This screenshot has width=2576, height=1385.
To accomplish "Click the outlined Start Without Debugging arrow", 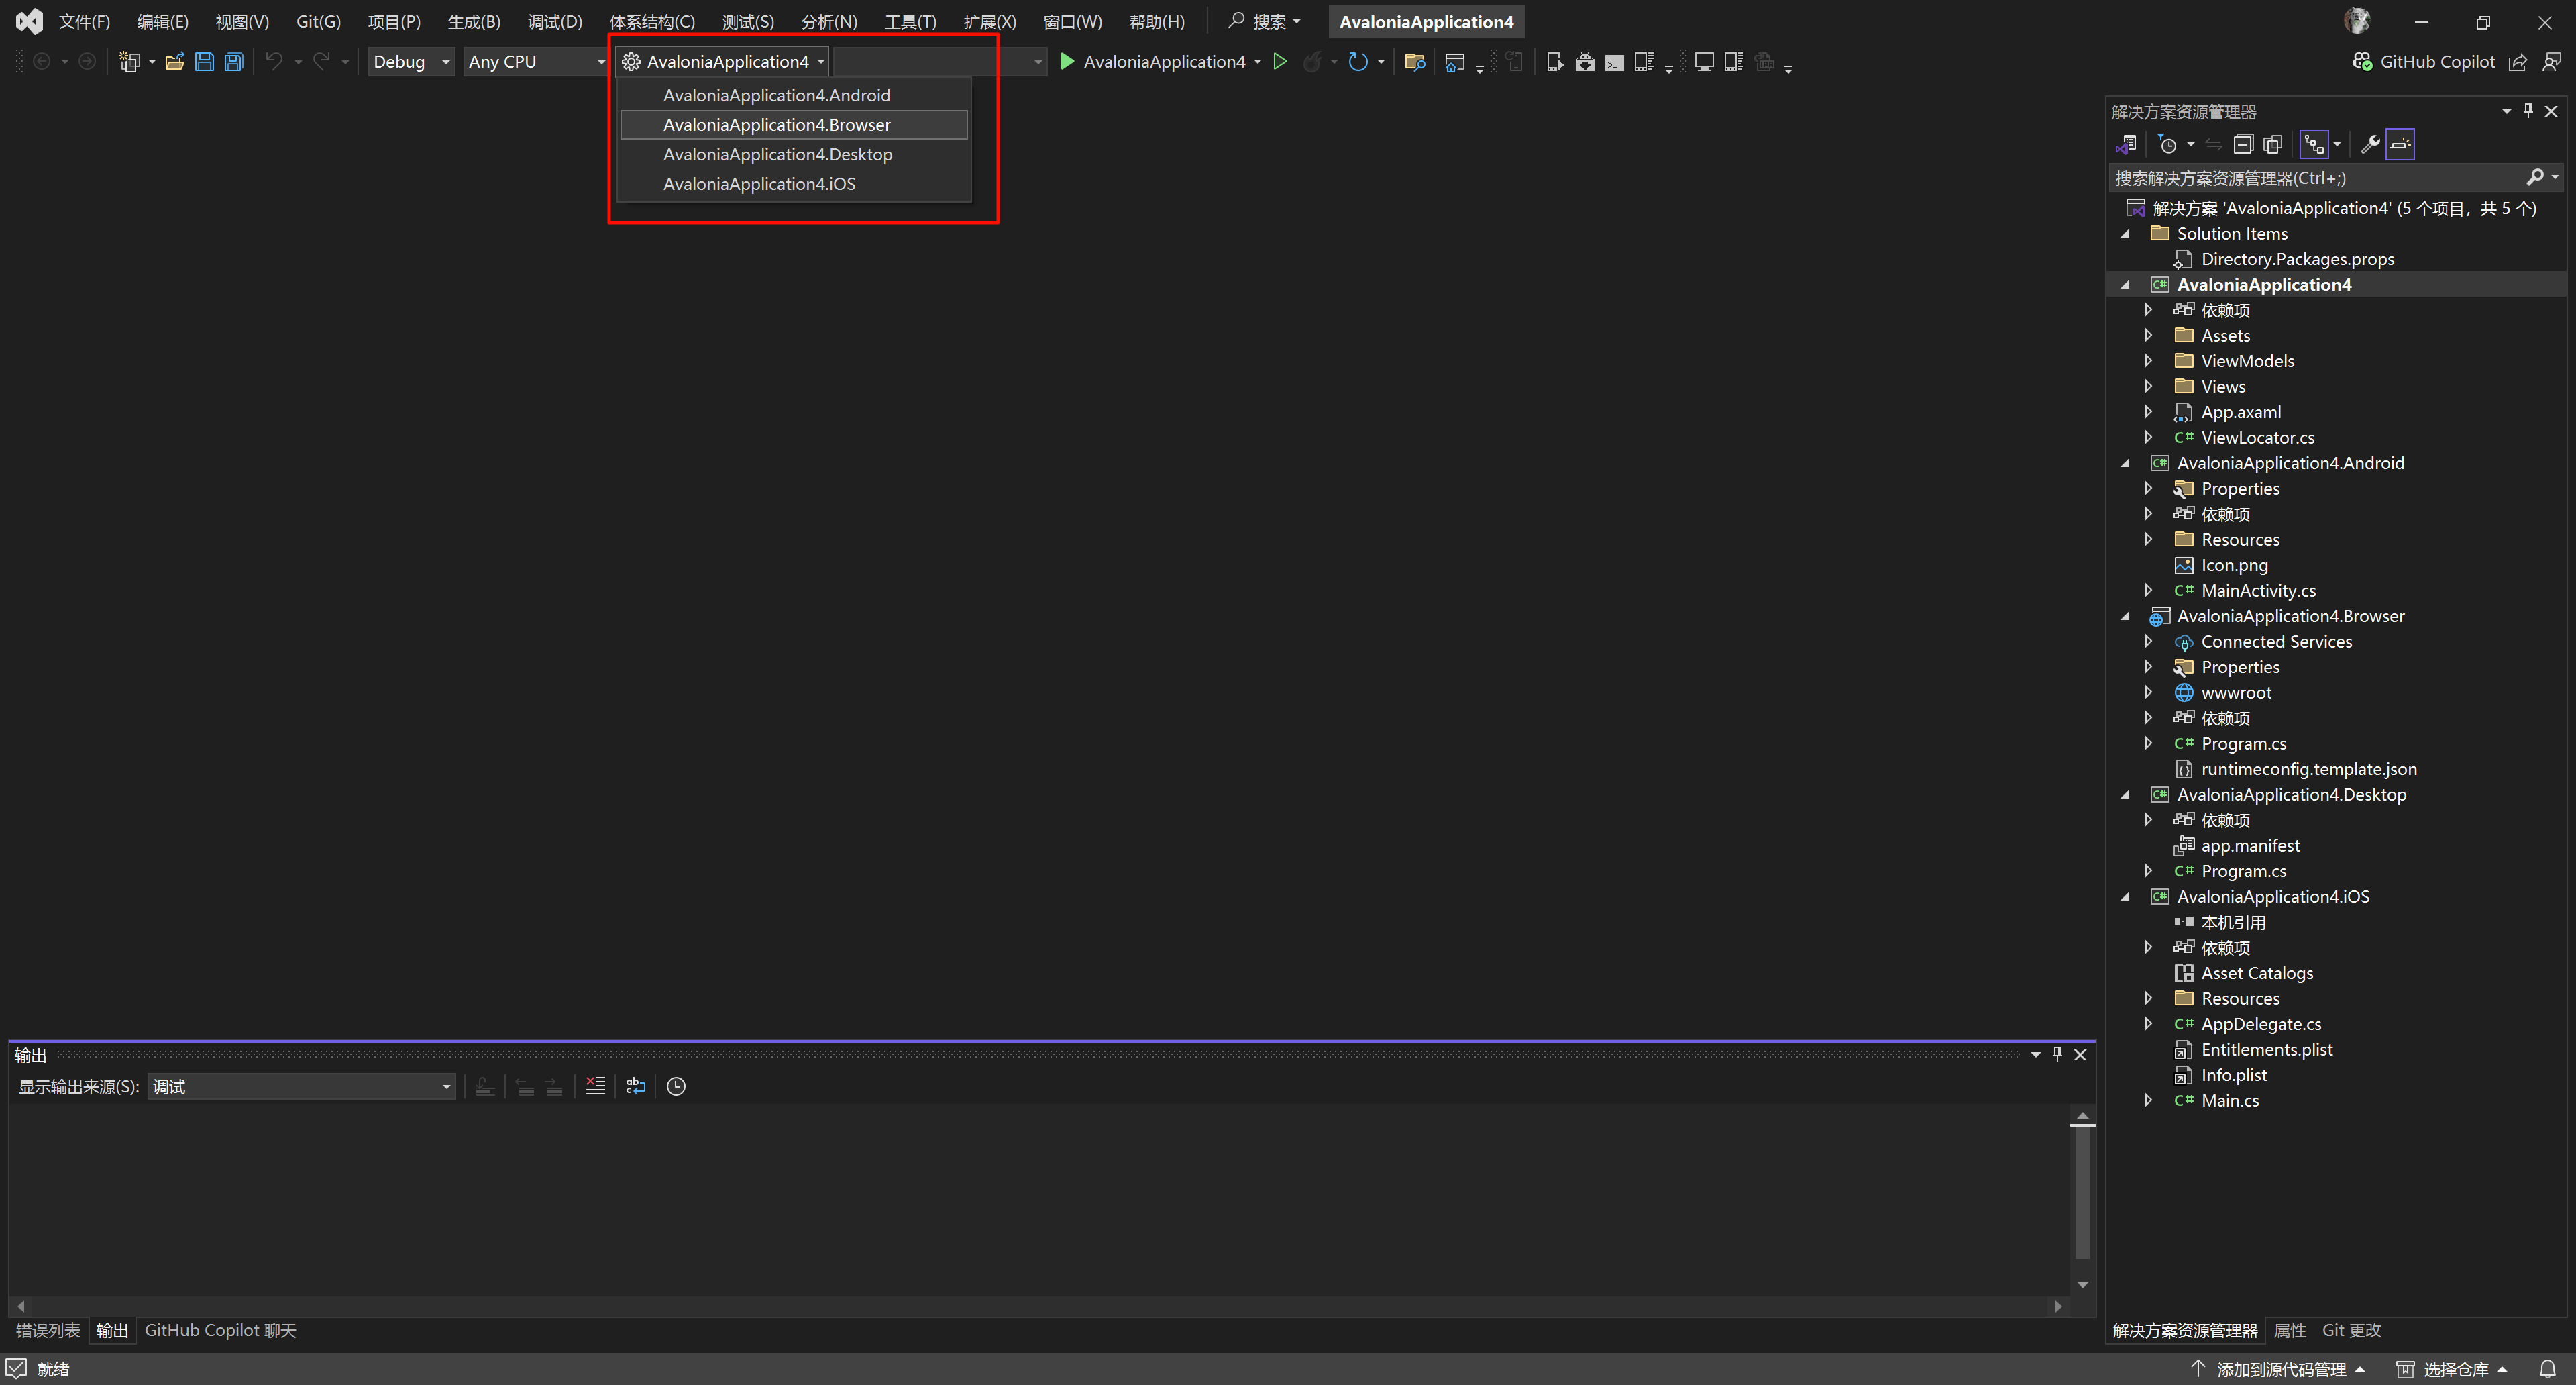I will tap(1280, 62).
